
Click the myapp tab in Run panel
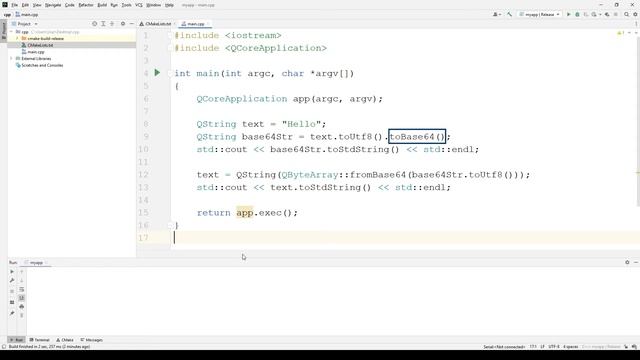36,263
